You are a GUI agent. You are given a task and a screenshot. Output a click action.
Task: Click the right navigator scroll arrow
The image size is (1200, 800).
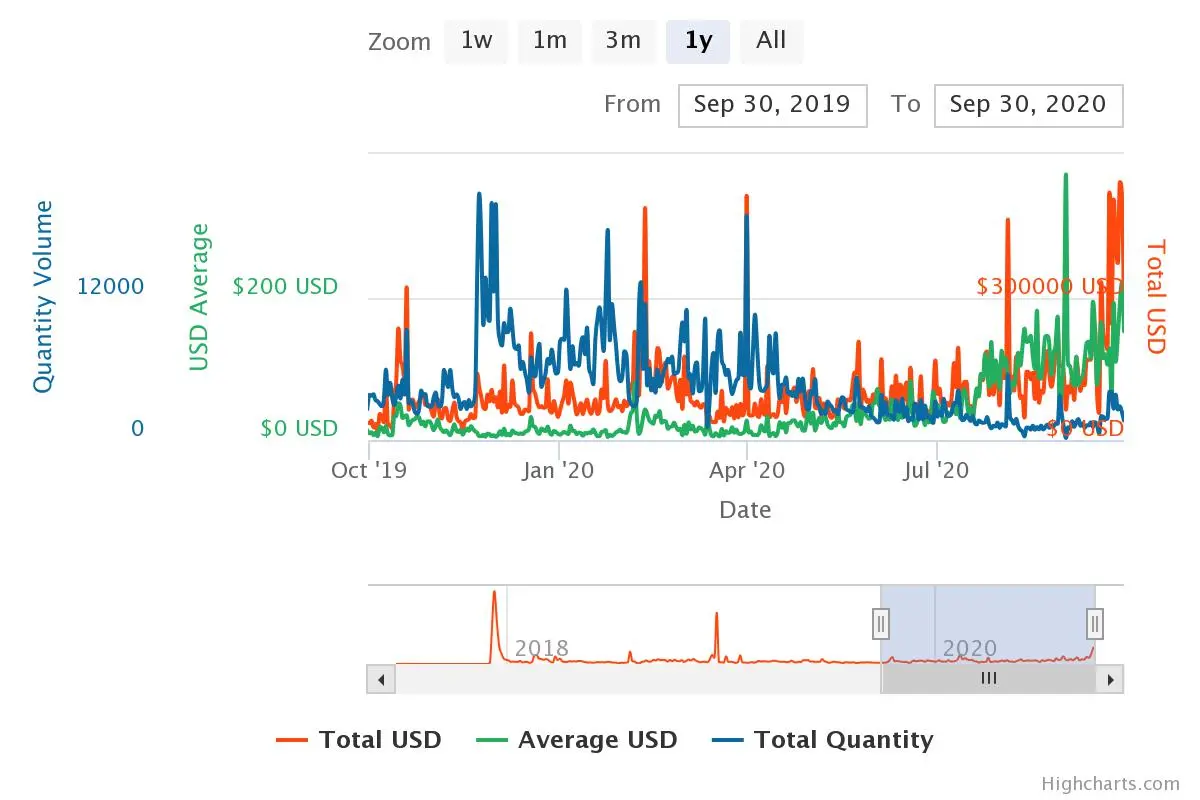coord(1111,679)
